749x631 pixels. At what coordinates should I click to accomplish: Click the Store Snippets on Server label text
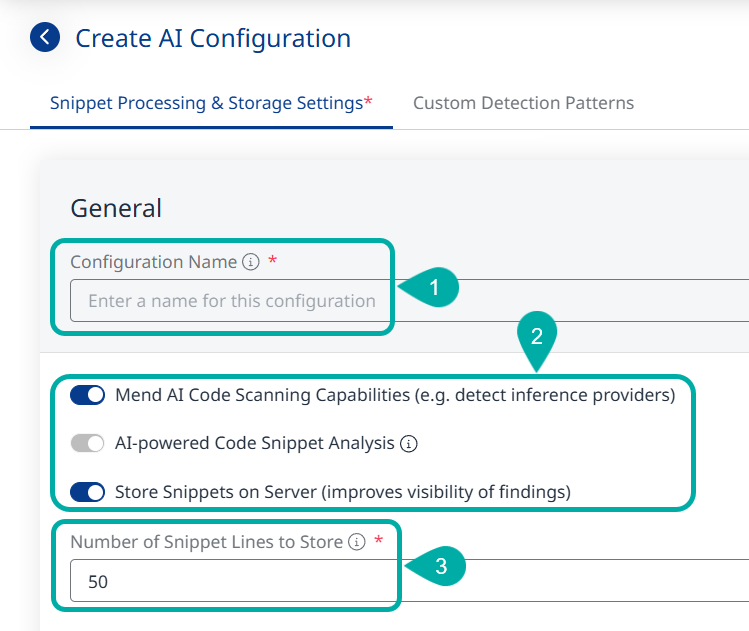342,491
